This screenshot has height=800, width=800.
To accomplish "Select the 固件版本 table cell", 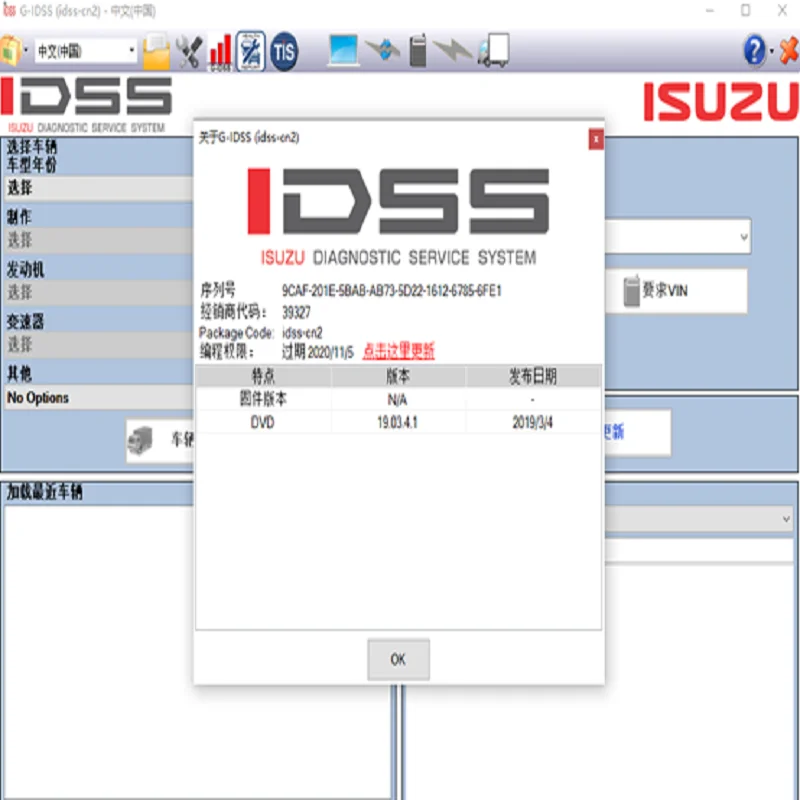I will coord(263,399).
